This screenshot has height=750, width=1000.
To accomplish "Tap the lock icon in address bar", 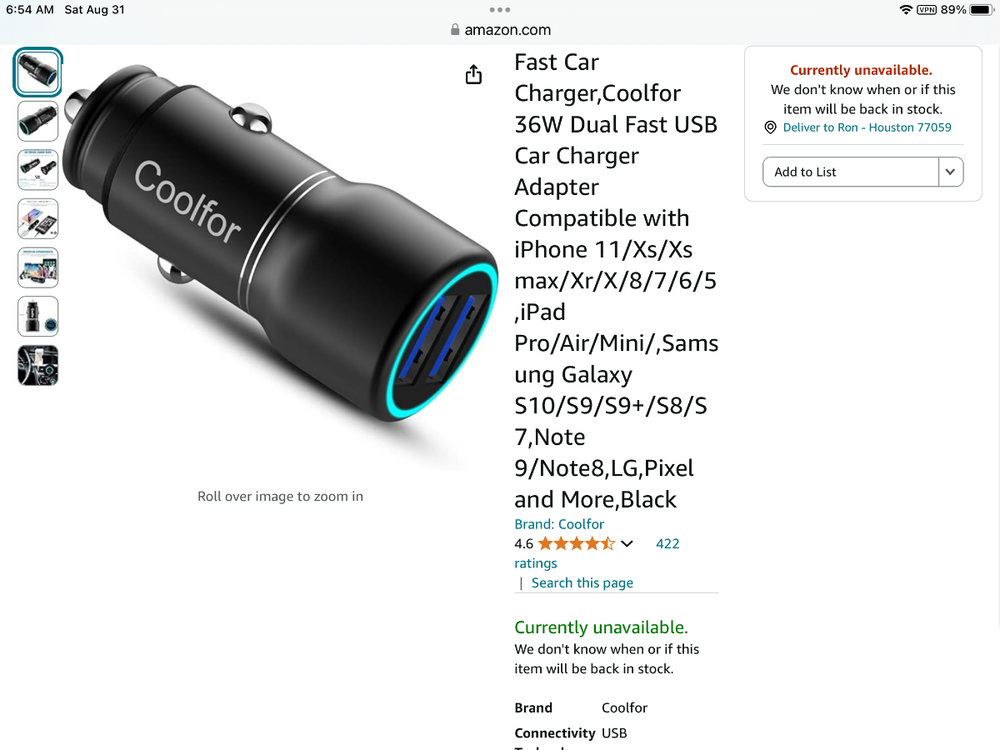I will [456, 30].
